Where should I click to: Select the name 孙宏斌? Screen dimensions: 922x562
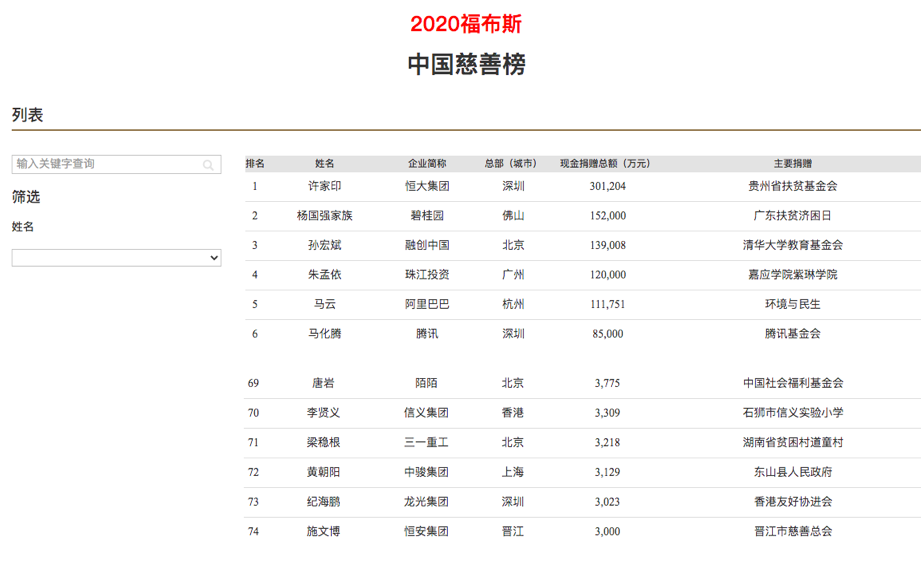(x=325, y=245)
